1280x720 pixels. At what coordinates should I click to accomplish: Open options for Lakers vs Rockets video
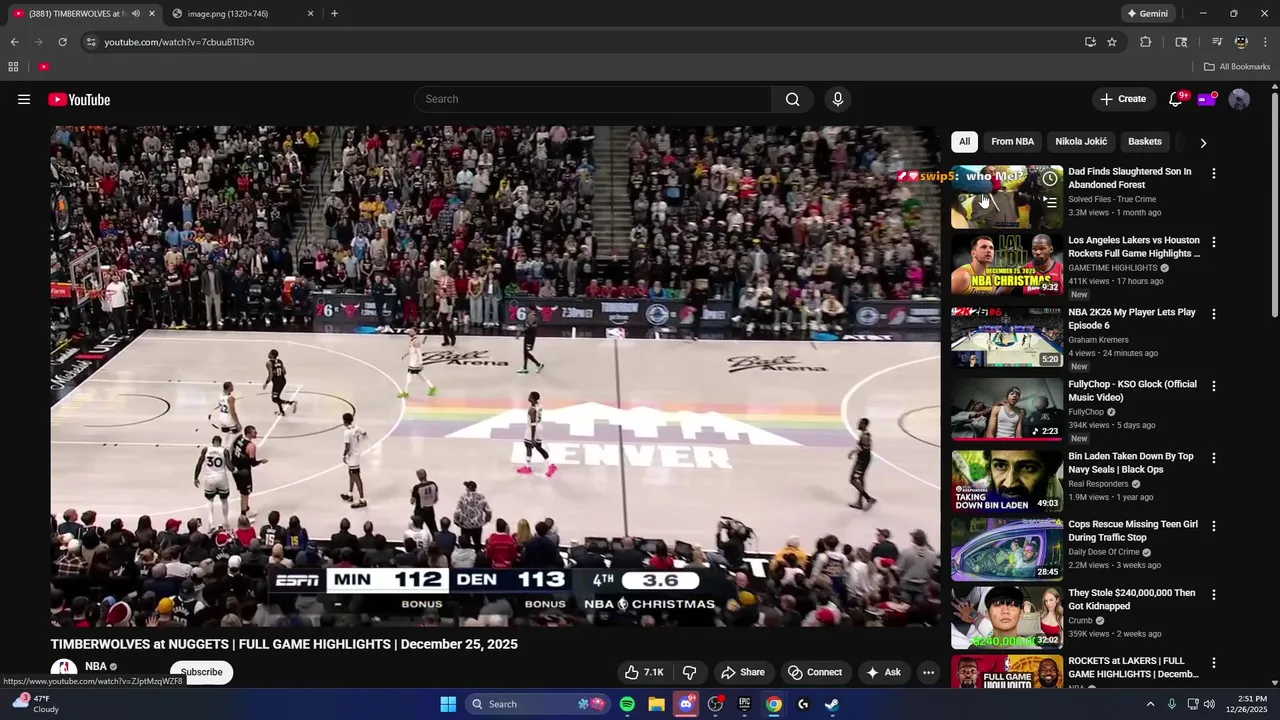pyautogui.click(x=1214, y=242)
